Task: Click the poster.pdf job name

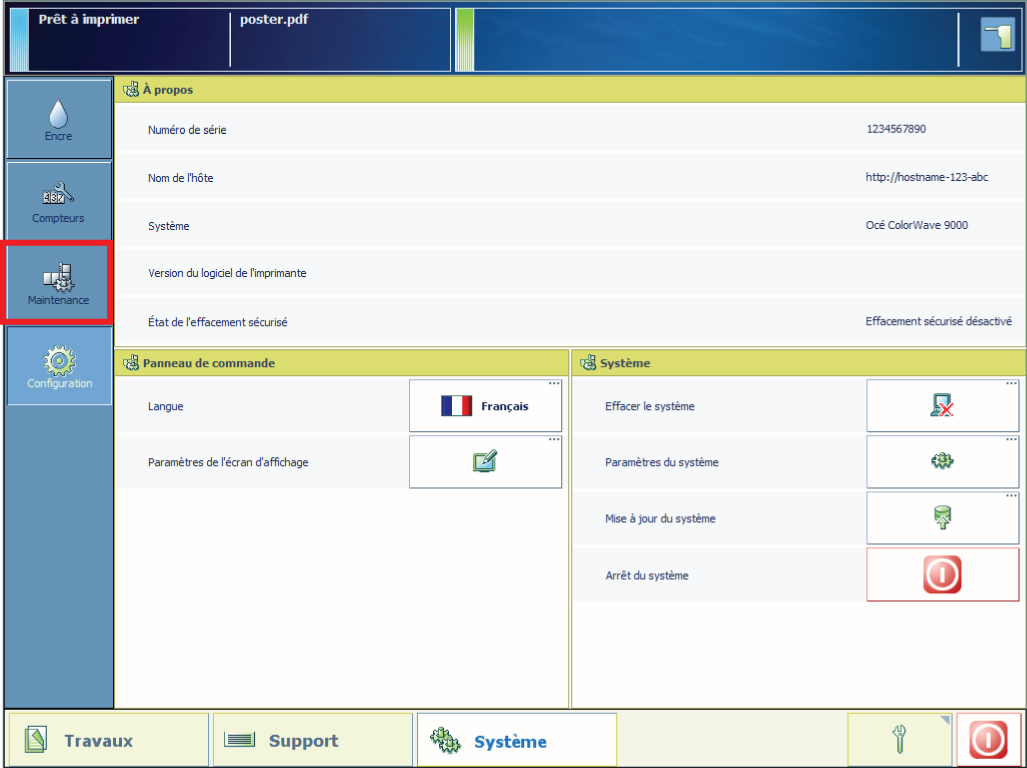Action: tap(274, 20)
